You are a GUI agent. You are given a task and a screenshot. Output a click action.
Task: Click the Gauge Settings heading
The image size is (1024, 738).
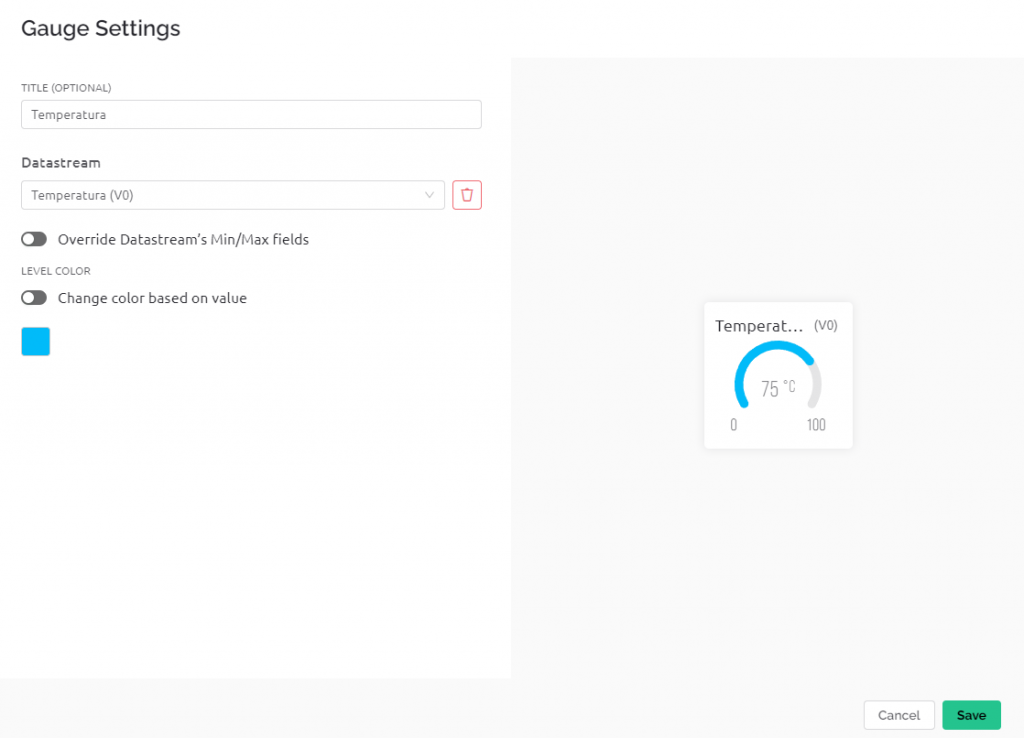click(101, 28)
